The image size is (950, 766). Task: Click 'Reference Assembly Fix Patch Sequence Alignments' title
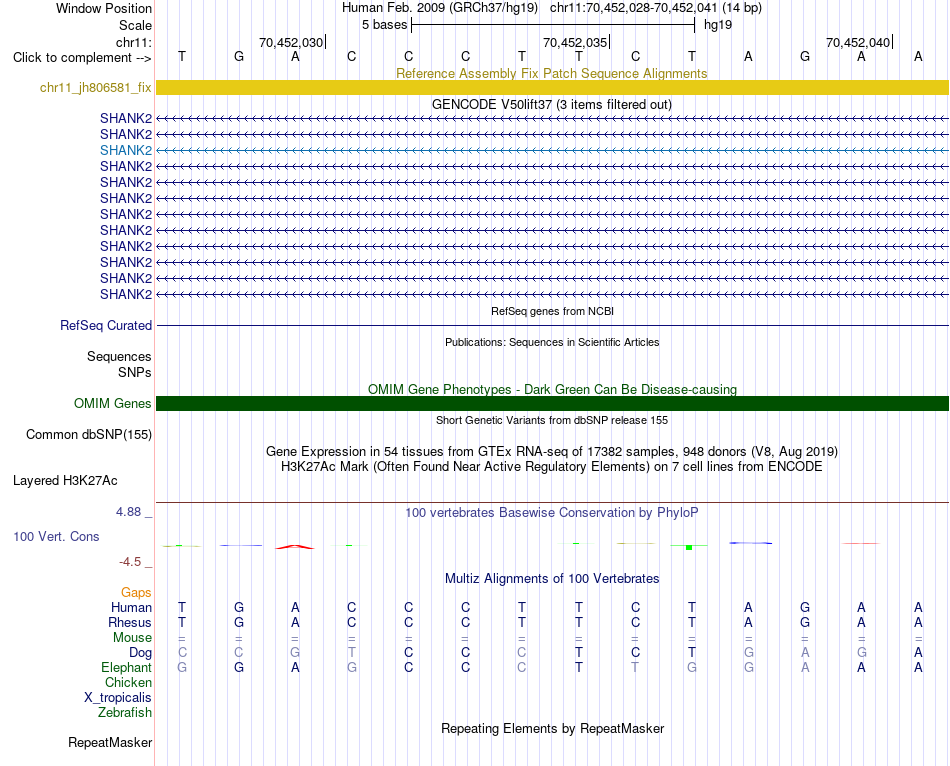click(551, 73)
